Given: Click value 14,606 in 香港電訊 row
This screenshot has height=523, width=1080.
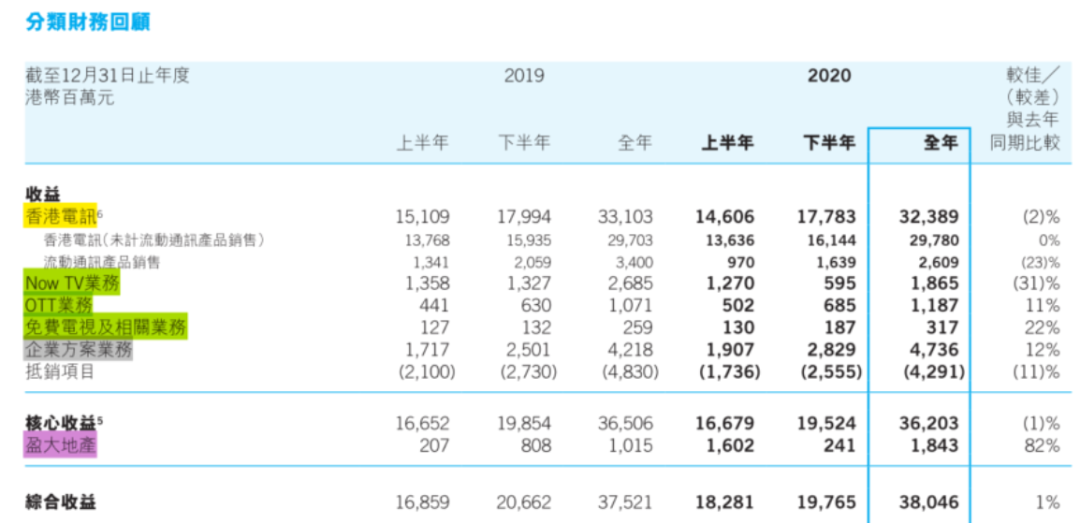Looking at the screenshot, I should pyautogui.click(x=726, y=217).
